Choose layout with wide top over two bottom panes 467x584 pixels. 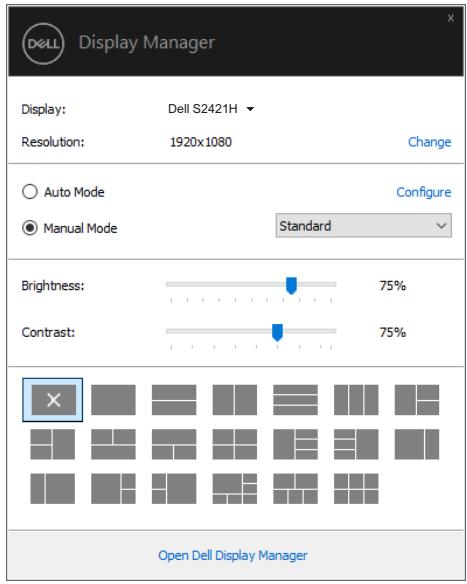click(174, 444)
